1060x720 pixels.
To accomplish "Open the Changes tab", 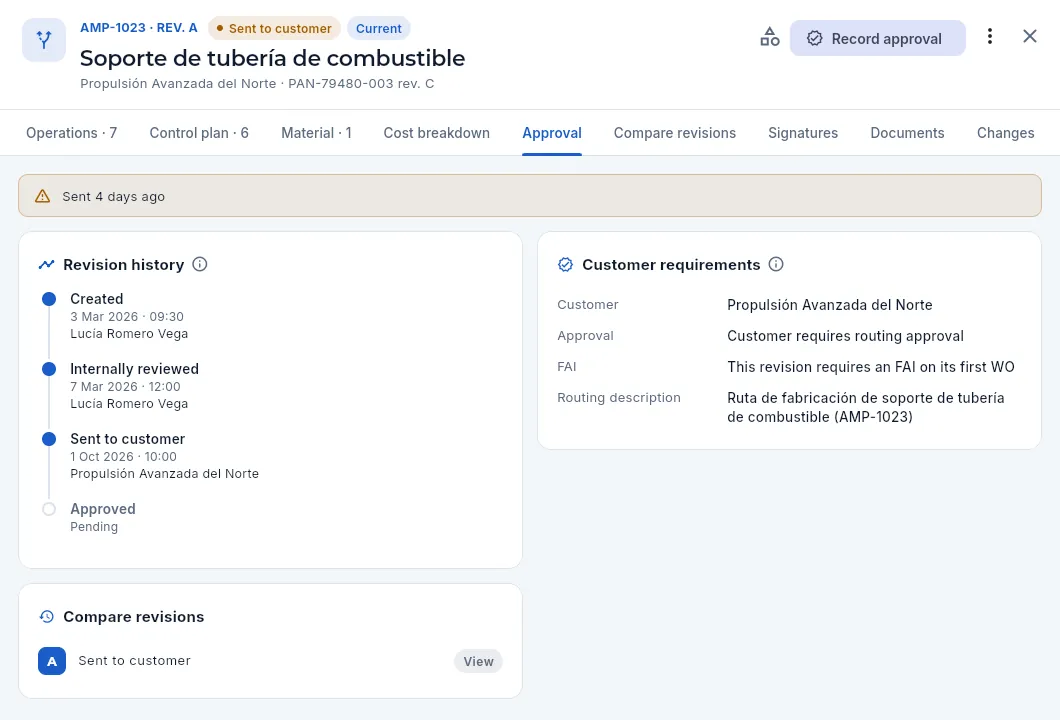I will pos(1005,133).
